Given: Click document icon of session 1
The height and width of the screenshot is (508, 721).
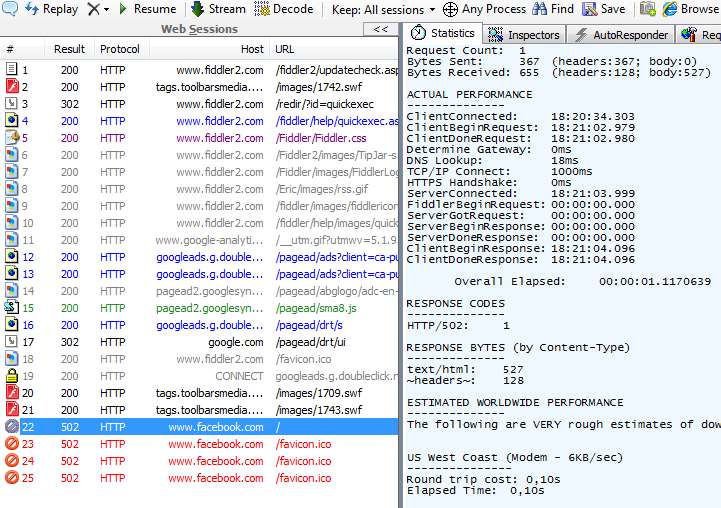Looking at the screenshot, I should point(11,69).
